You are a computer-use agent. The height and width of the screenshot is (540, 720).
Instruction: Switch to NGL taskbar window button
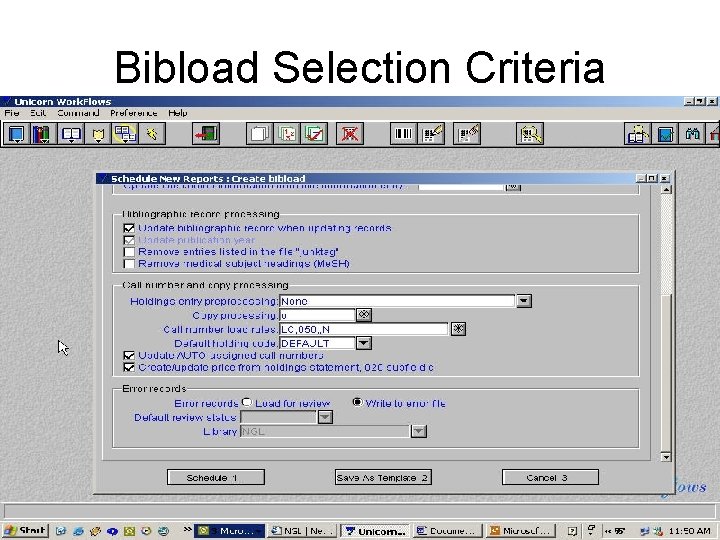click(x=303, y=531)
